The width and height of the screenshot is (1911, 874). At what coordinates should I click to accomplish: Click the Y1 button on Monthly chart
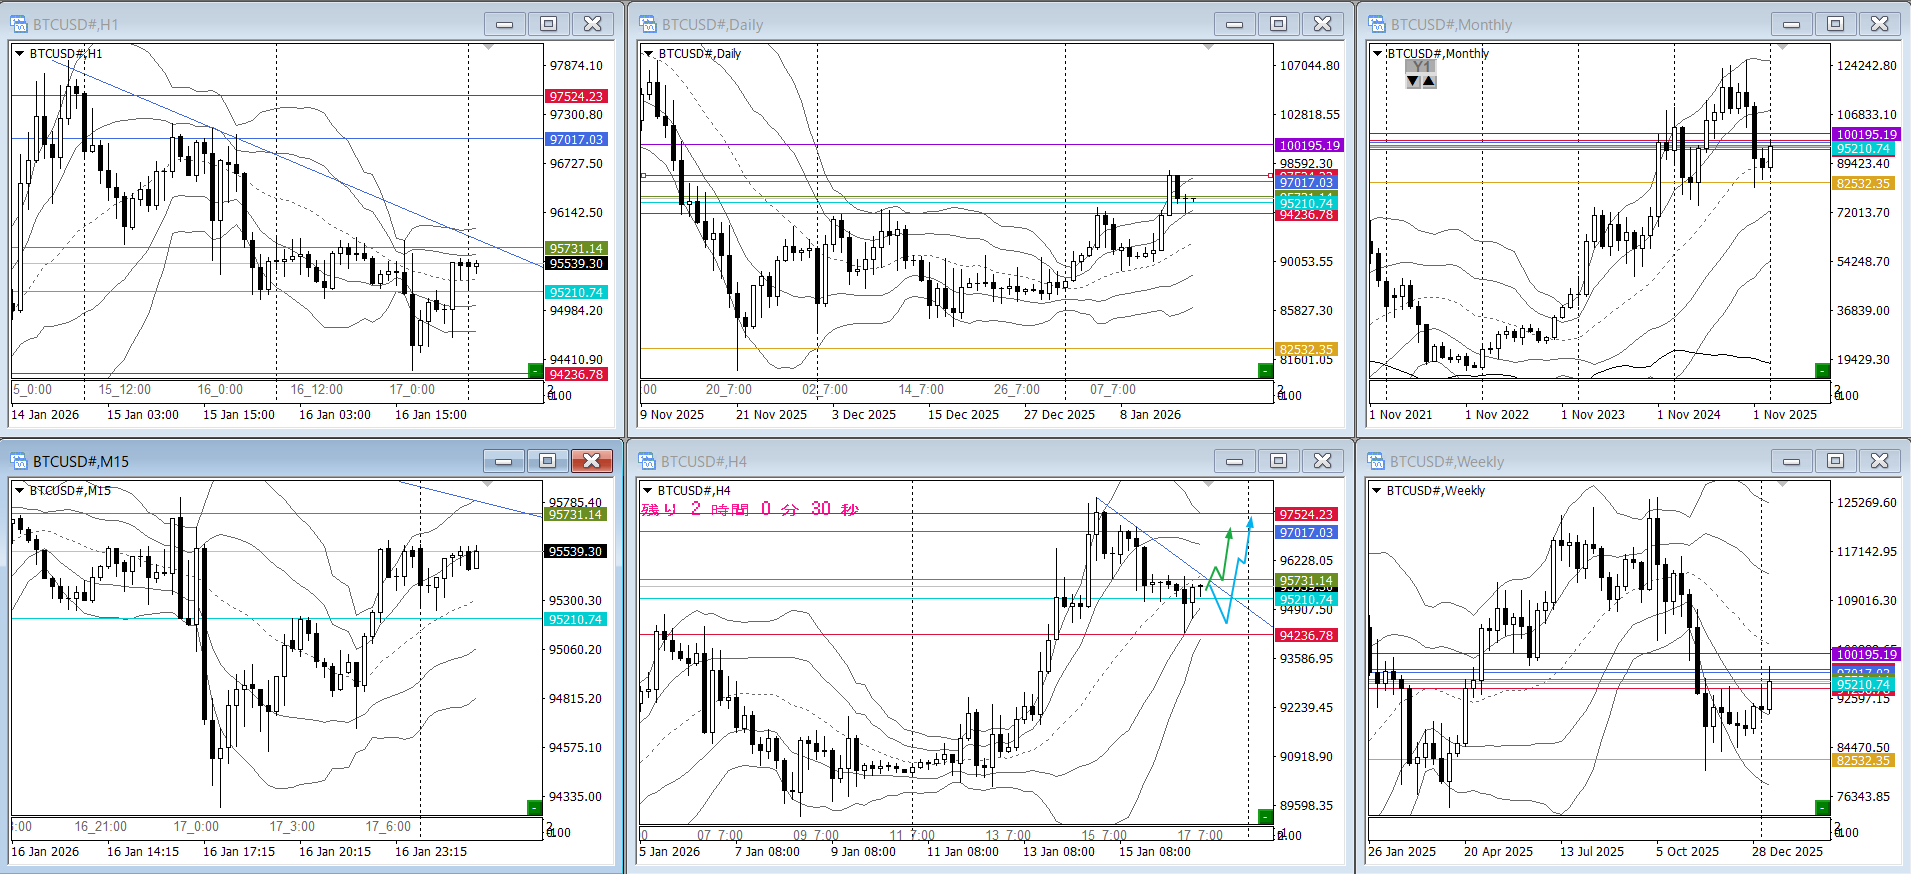(x=1421, y=66)
